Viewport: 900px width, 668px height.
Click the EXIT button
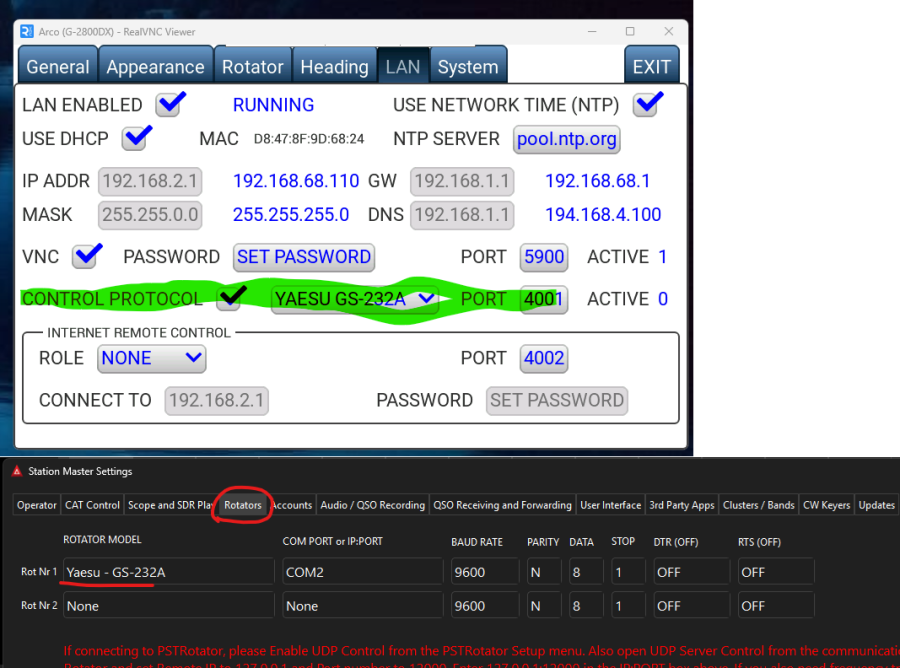(x=651, y=67)
